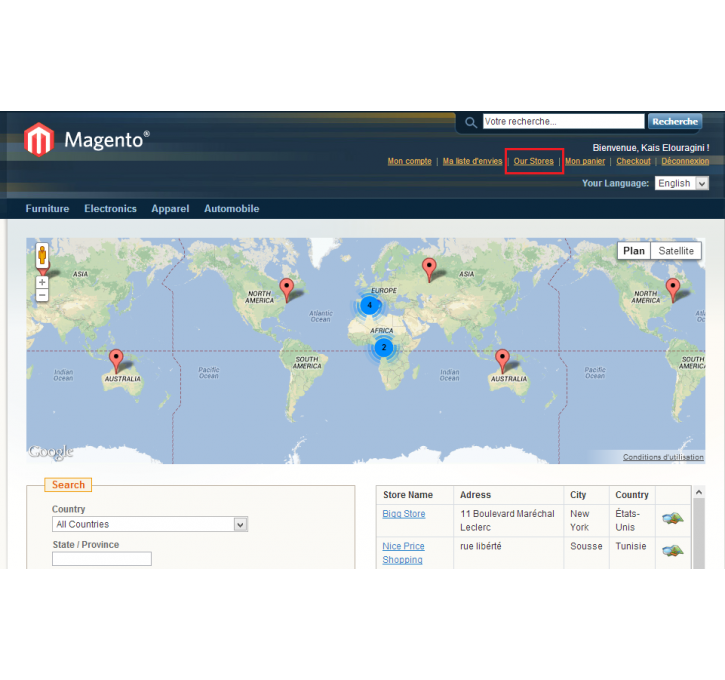The width and height of the screenshot is (725, 680).
Task: Click the Magento logo
Action: click(x=87, y=139)
